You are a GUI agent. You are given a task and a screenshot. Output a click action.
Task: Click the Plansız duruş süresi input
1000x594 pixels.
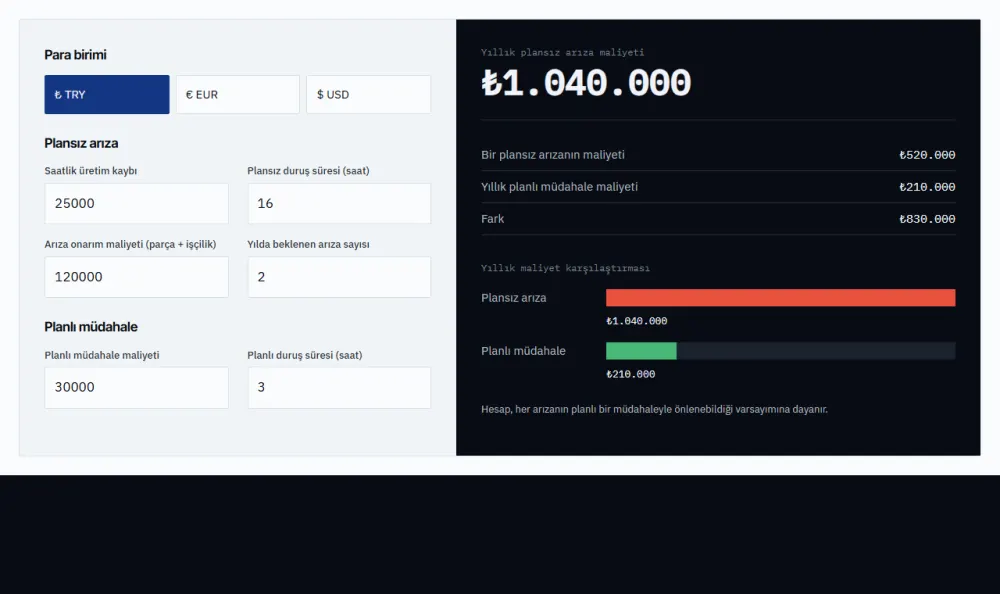[x=339, y=204]
